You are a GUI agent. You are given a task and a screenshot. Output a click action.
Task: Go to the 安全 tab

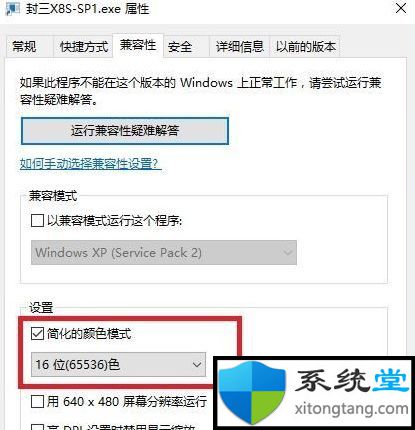tap(180, 46)
